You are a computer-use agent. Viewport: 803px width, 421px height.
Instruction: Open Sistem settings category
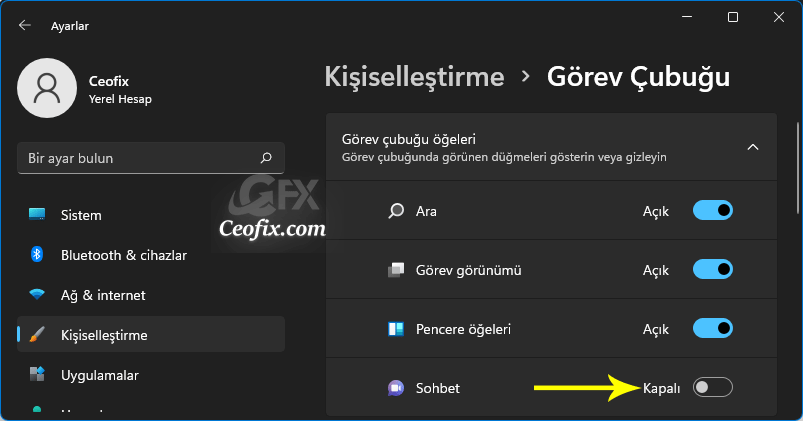(x=151, y=215)
